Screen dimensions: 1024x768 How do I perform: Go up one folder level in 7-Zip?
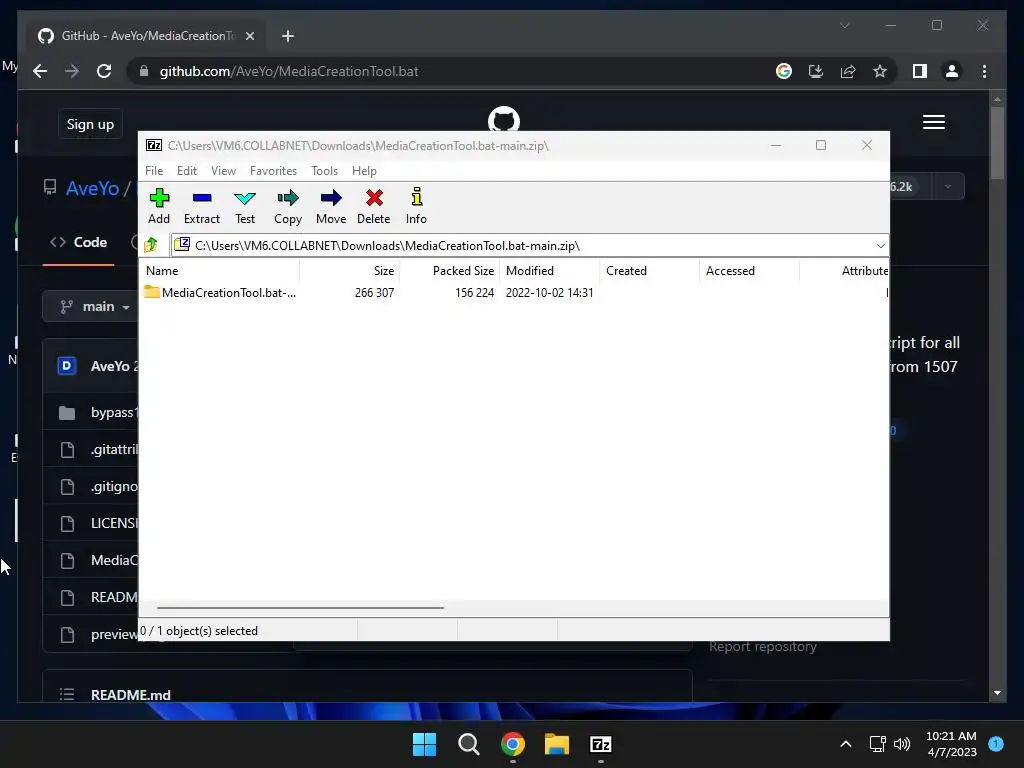point(151,245)
